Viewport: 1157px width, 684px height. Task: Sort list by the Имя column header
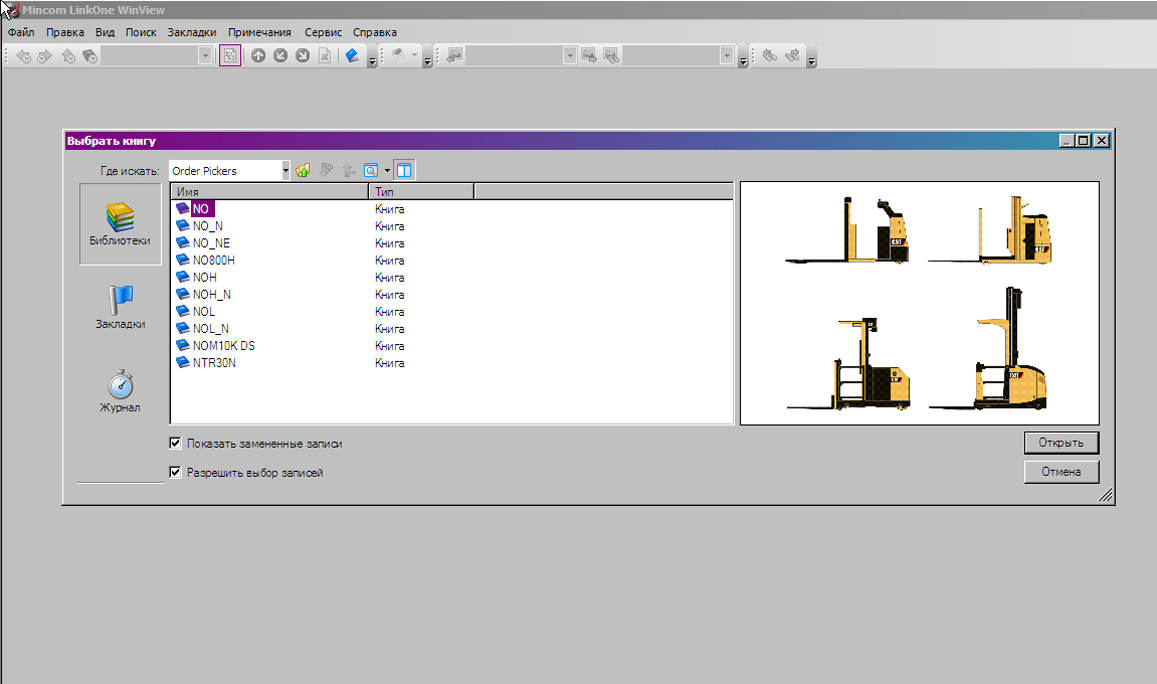pos(269,191)
